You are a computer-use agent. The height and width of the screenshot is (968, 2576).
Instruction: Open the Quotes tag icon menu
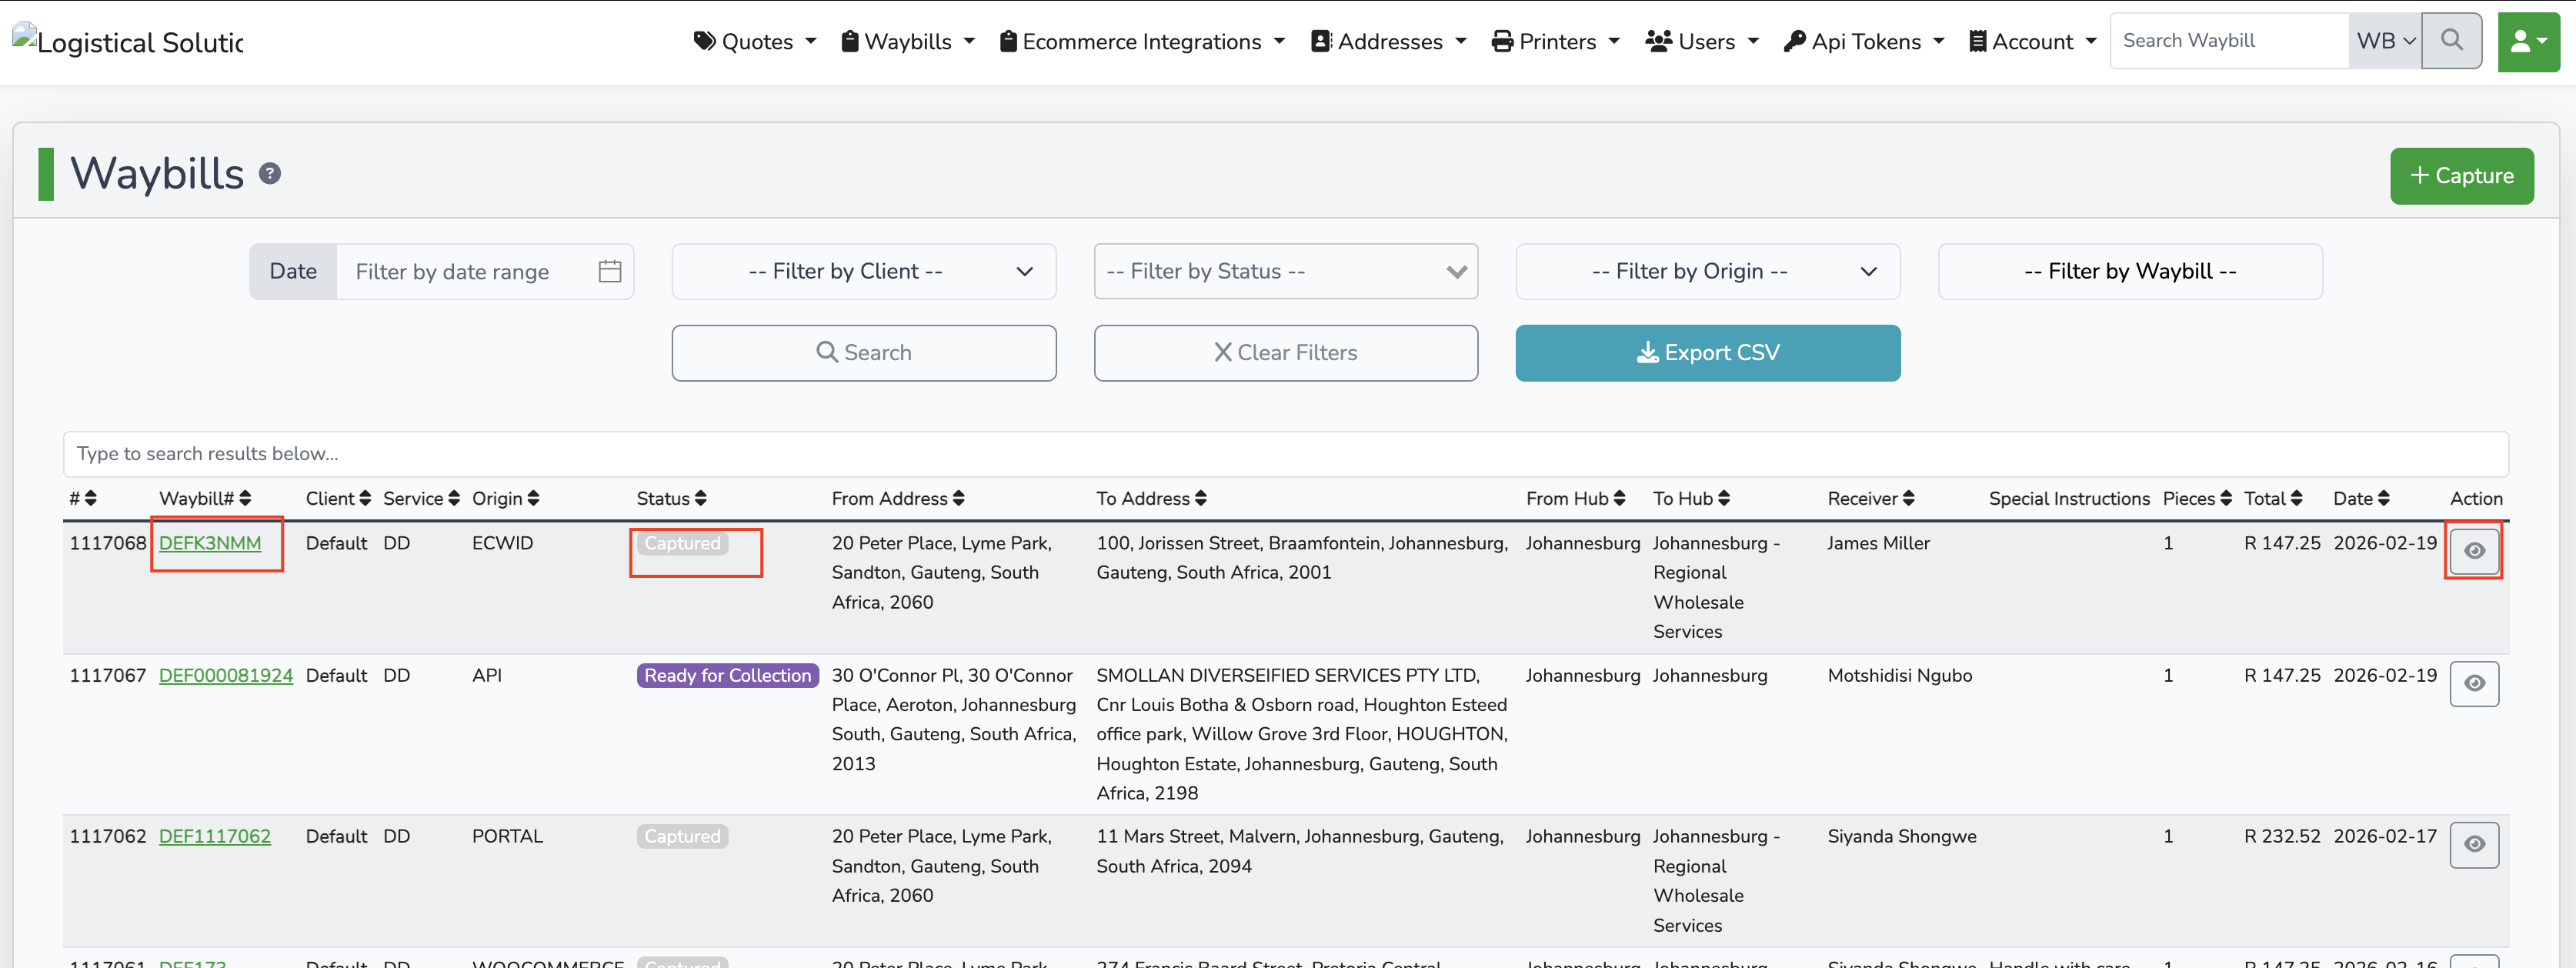[x=706, y=41]
